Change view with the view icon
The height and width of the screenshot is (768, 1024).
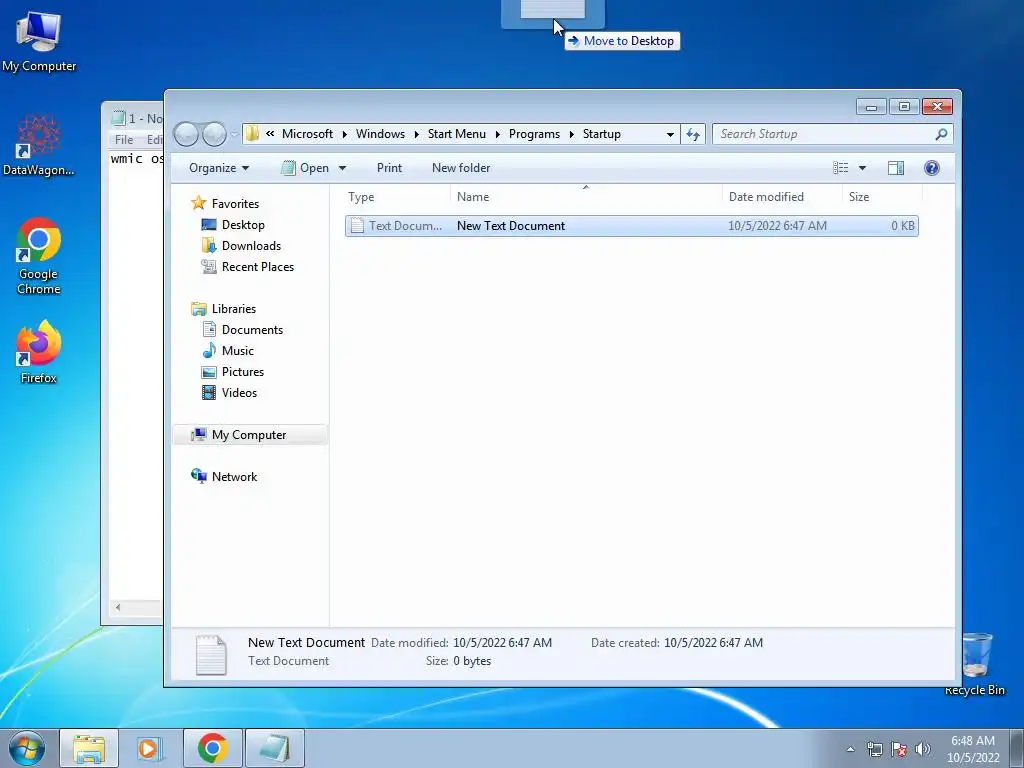[x=840, y=168]
